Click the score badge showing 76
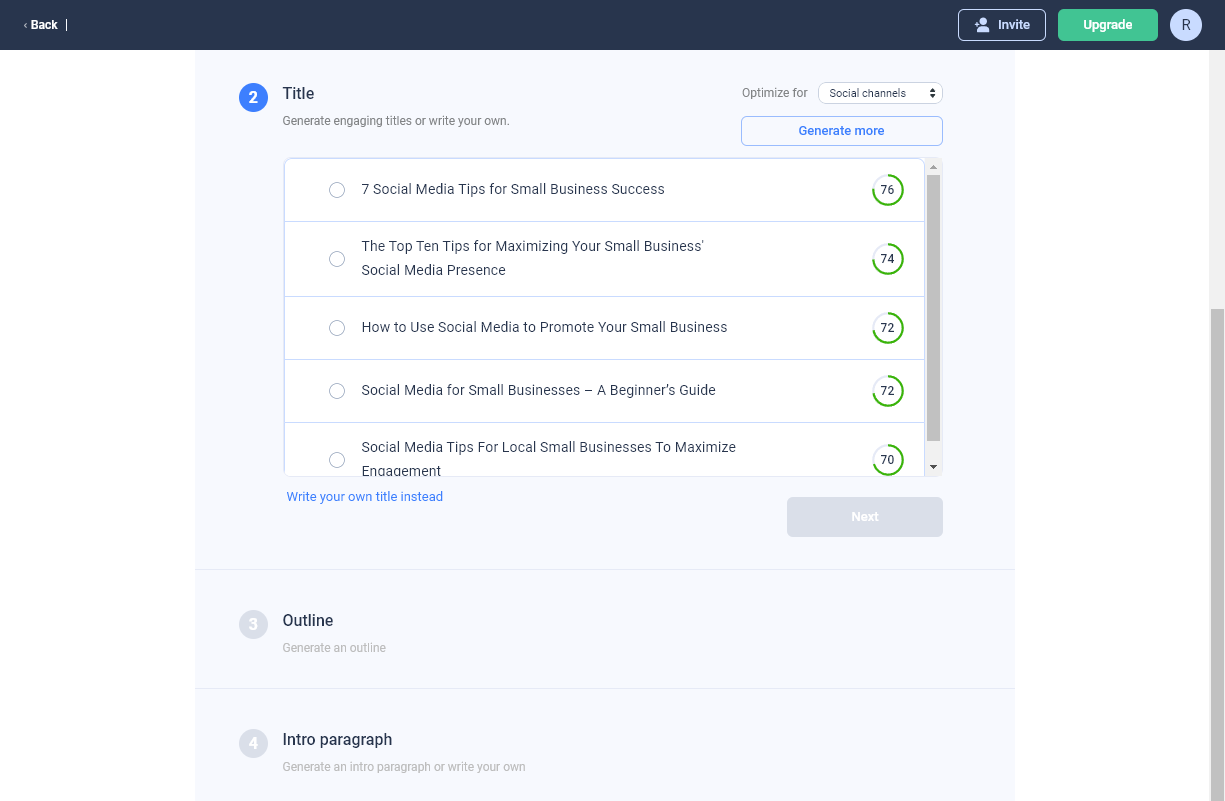The image size is (1225, 801). [x=887, y=190]
